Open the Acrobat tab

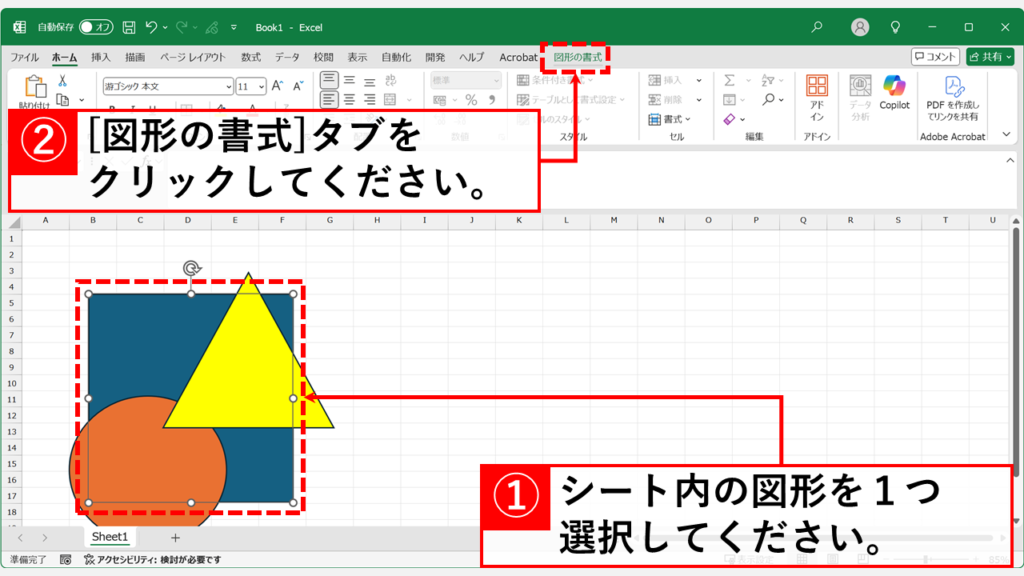[x=519, y=57]
